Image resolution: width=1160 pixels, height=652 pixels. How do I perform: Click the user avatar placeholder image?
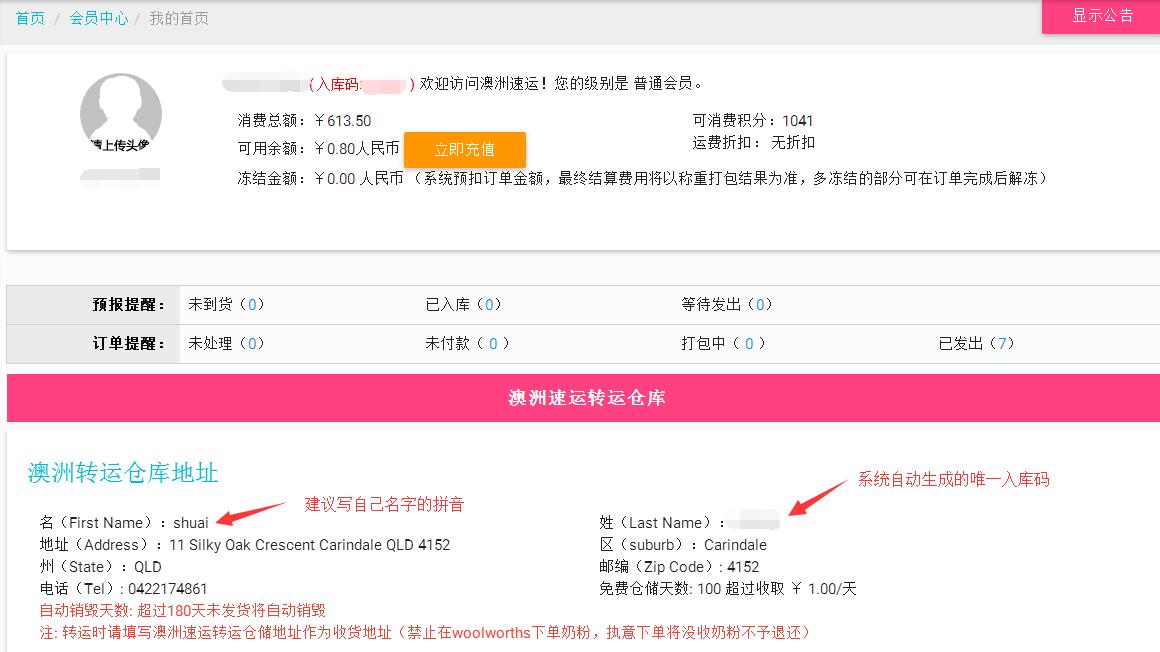point(120,114)
